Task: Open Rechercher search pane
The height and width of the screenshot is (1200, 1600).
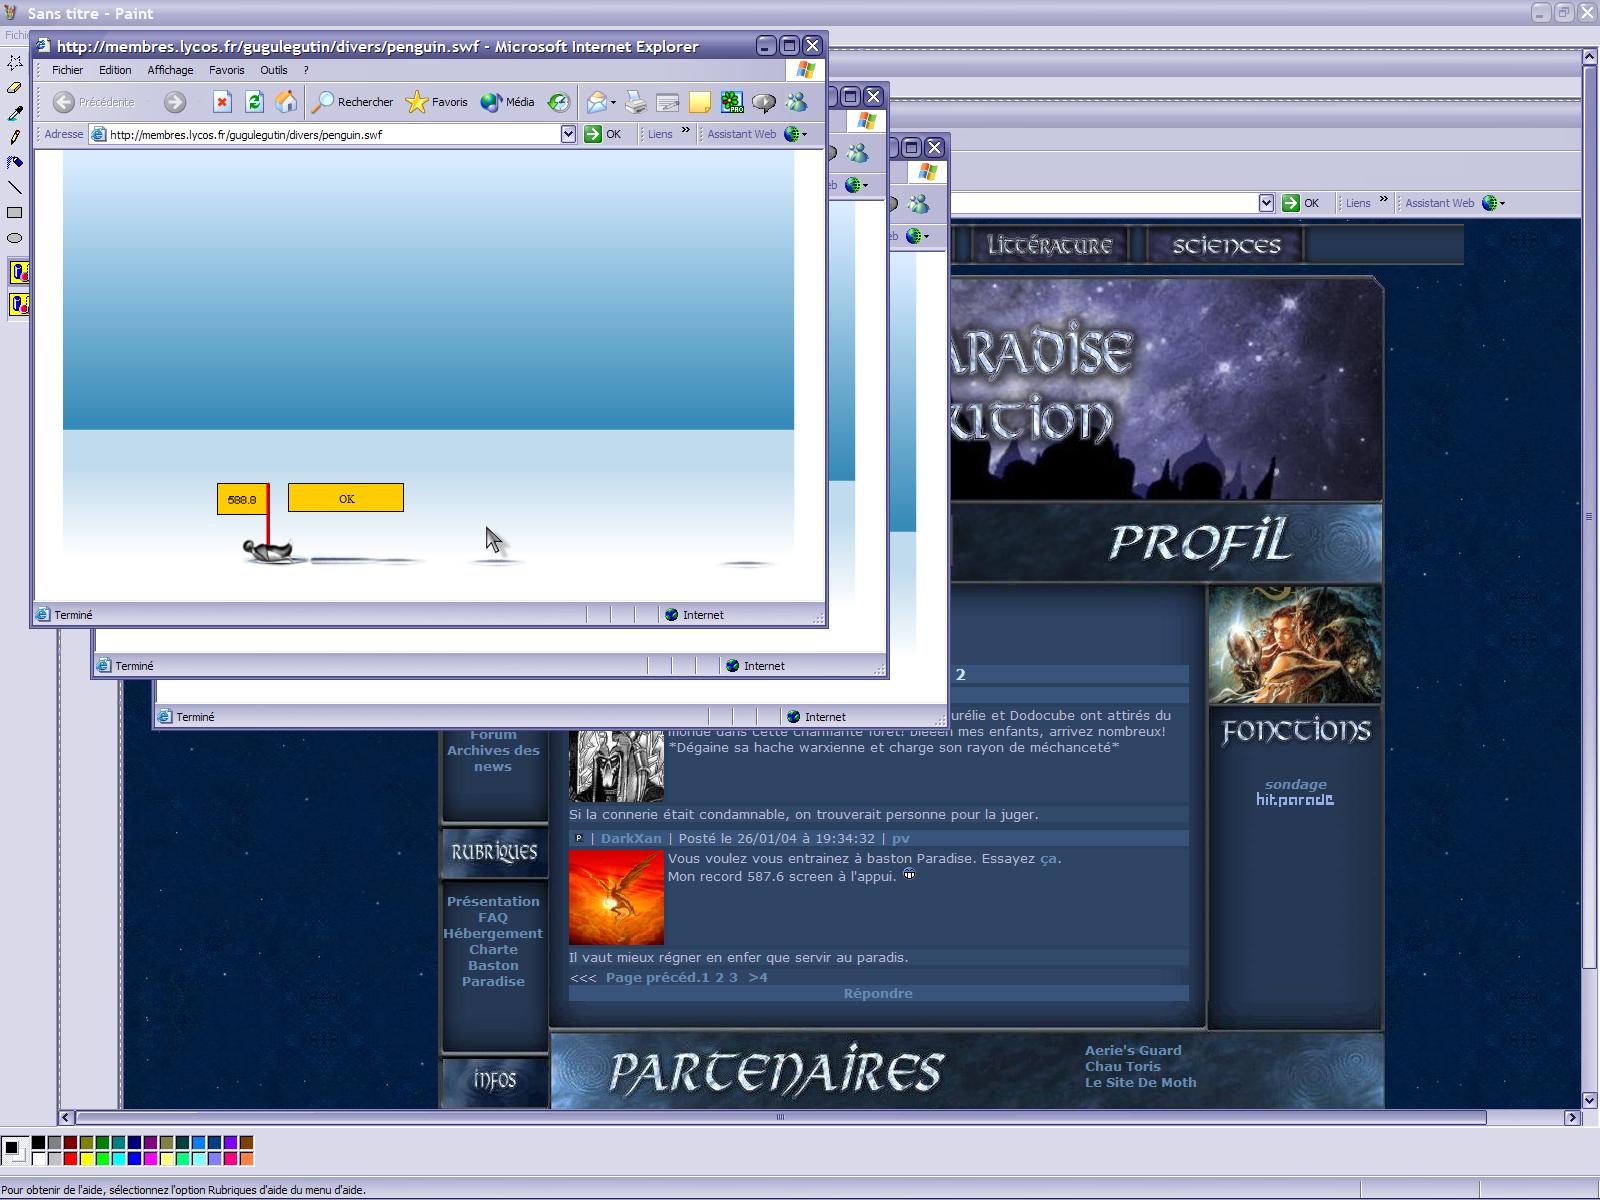Action: (x=352, y=102)
